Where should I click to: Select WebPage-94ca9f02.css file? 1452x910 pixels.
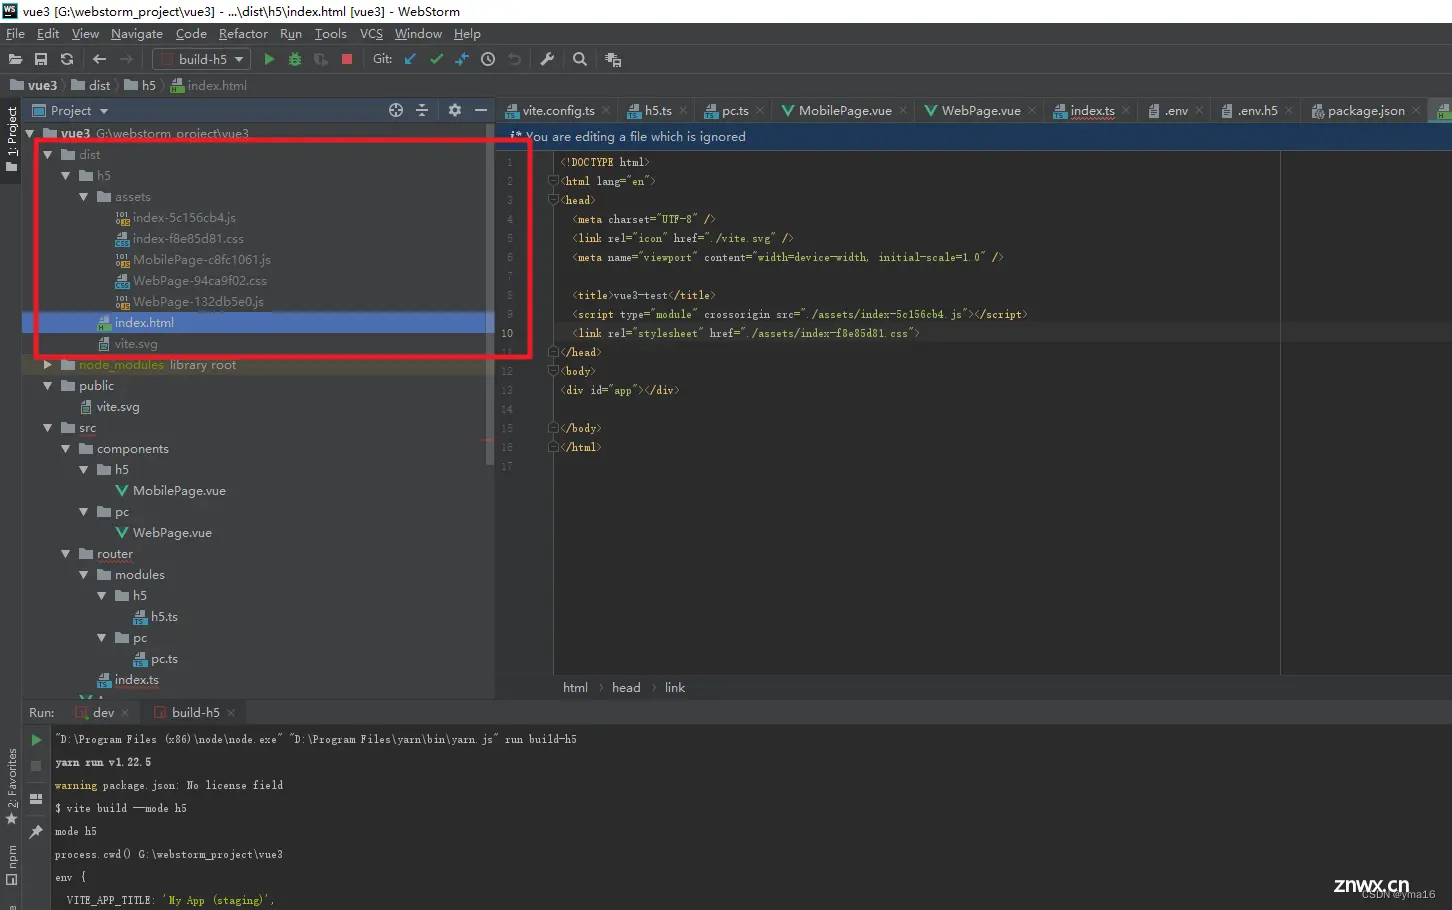tap(199, 281)
